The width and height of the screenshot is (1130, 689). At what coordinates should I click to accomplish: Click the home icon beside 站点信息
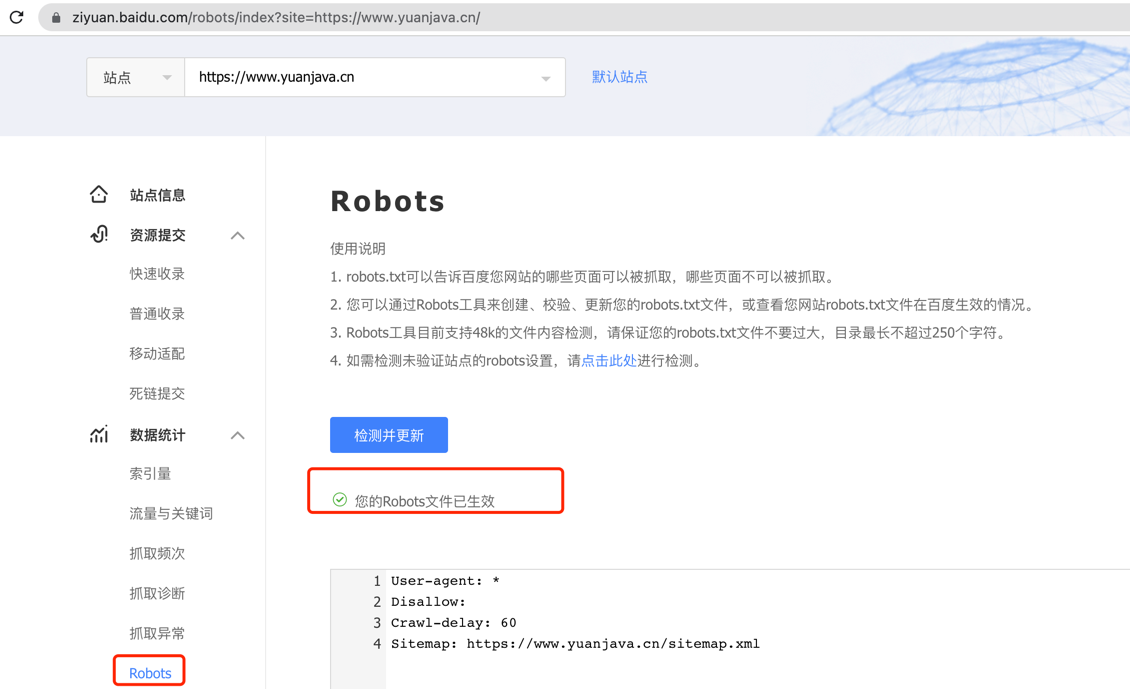(98, 194)
